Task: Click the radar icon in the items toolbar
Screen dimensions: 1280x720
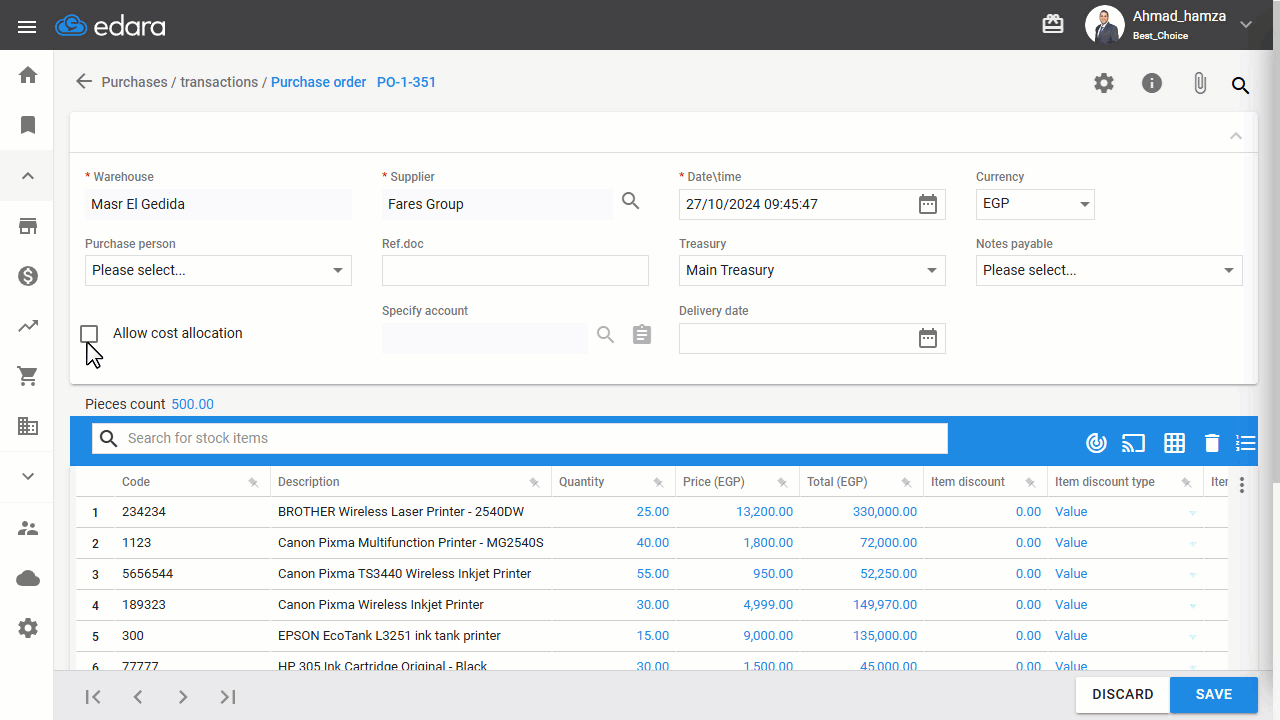Action: pyautogui.click(x=1097, y=443)
